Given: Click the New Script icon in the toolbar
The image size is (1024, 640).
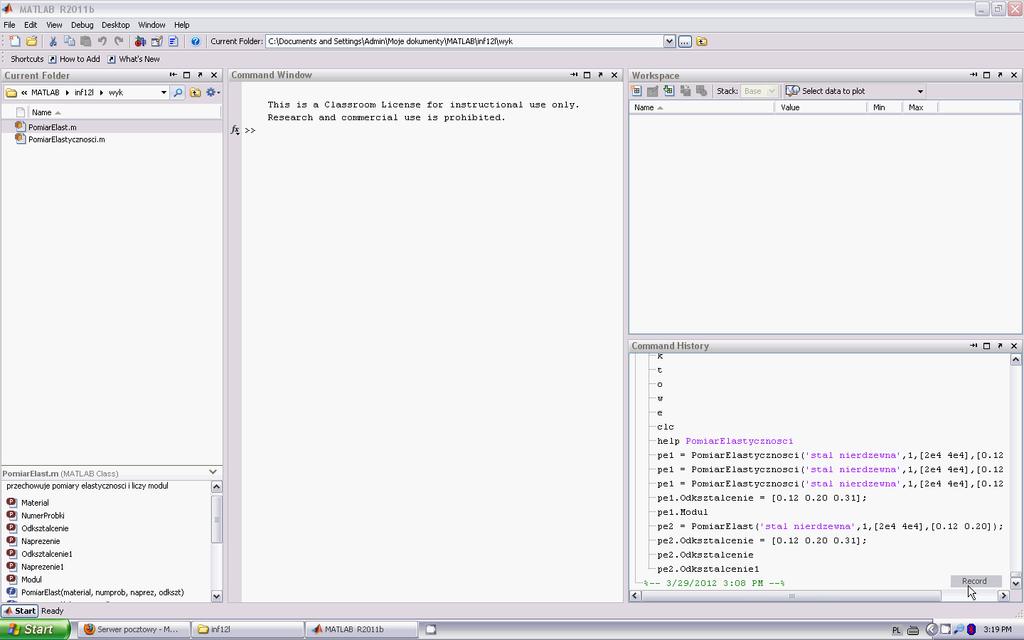Looking at the screenshot, I should [14, 41].
